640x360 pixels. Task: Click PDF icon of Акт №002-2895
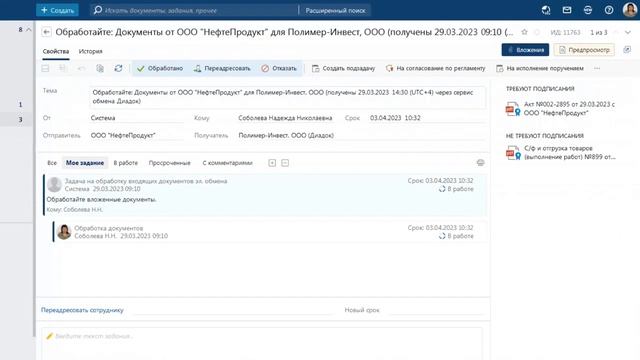pos(513,109)
